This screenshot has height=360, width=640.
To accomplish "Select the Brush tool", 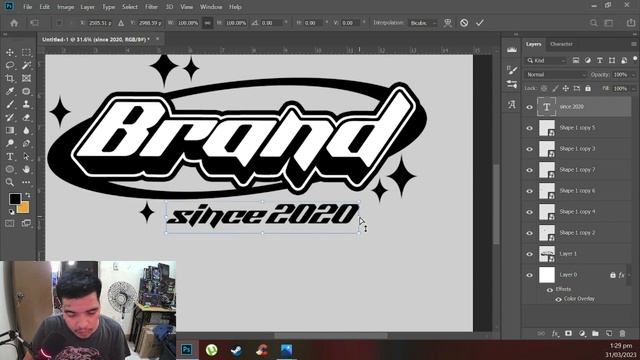I will click(x=10, y=104).
